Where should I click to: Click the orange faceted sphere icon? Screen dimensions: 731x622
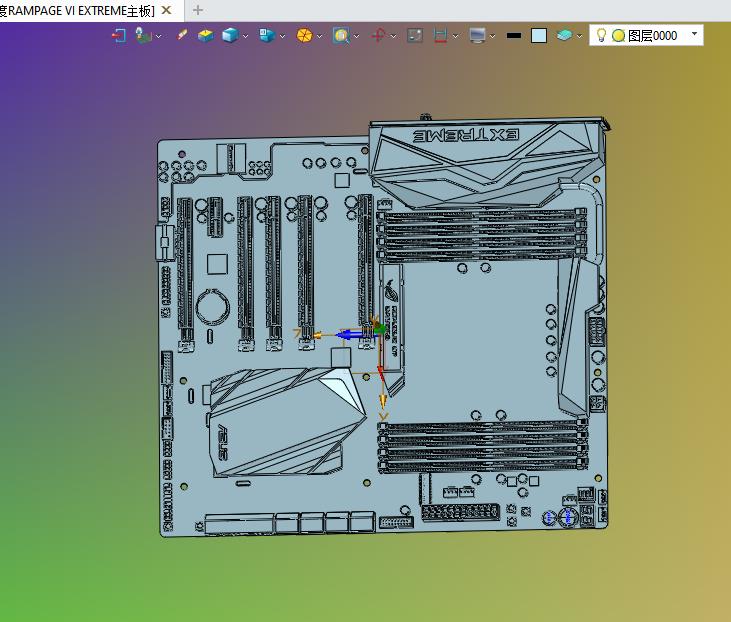tap(304, 35)
